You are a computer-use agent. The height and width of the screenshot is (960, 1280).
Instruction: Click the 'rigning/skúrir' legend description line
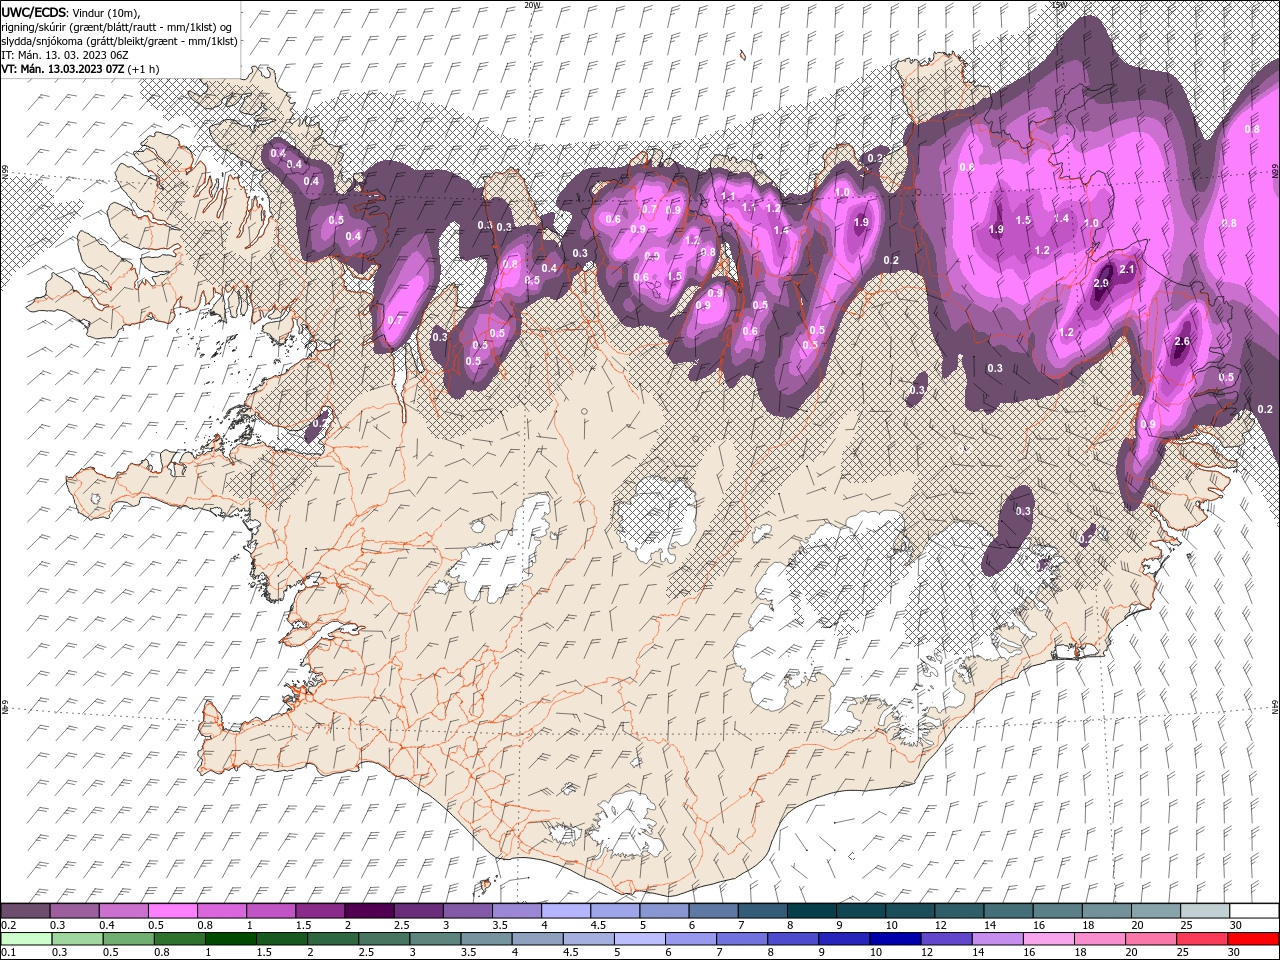coord(116,27)
